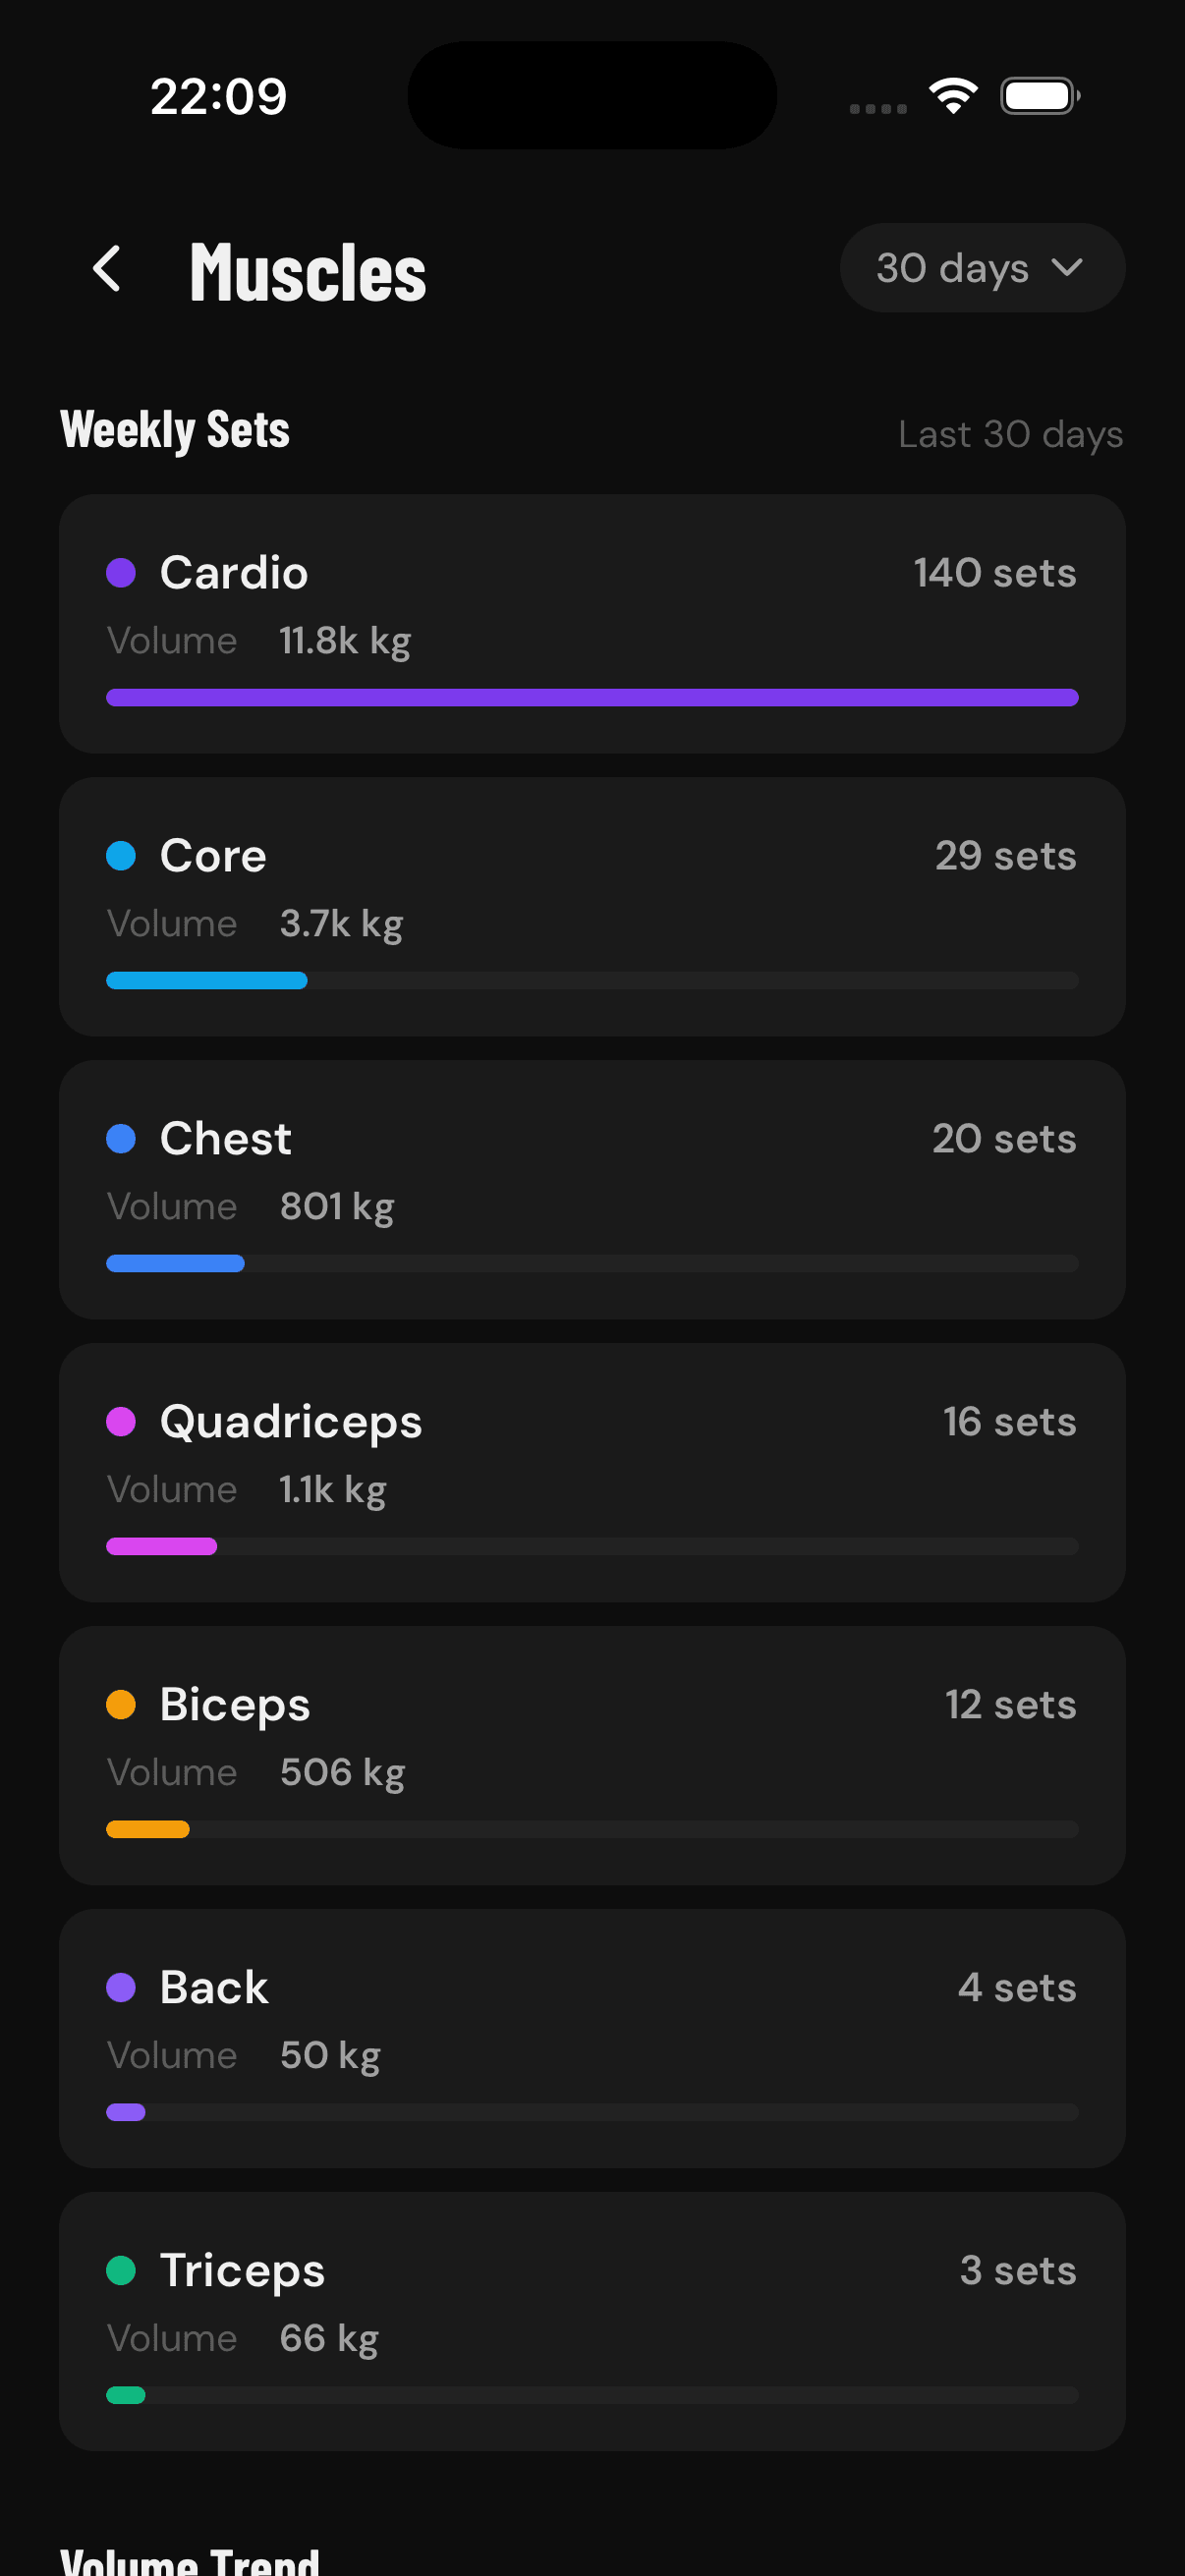Select the orange dot beside Biceps
Screen dimensions: 1185x2576
pyautogui.click(x=123, y=1704)
